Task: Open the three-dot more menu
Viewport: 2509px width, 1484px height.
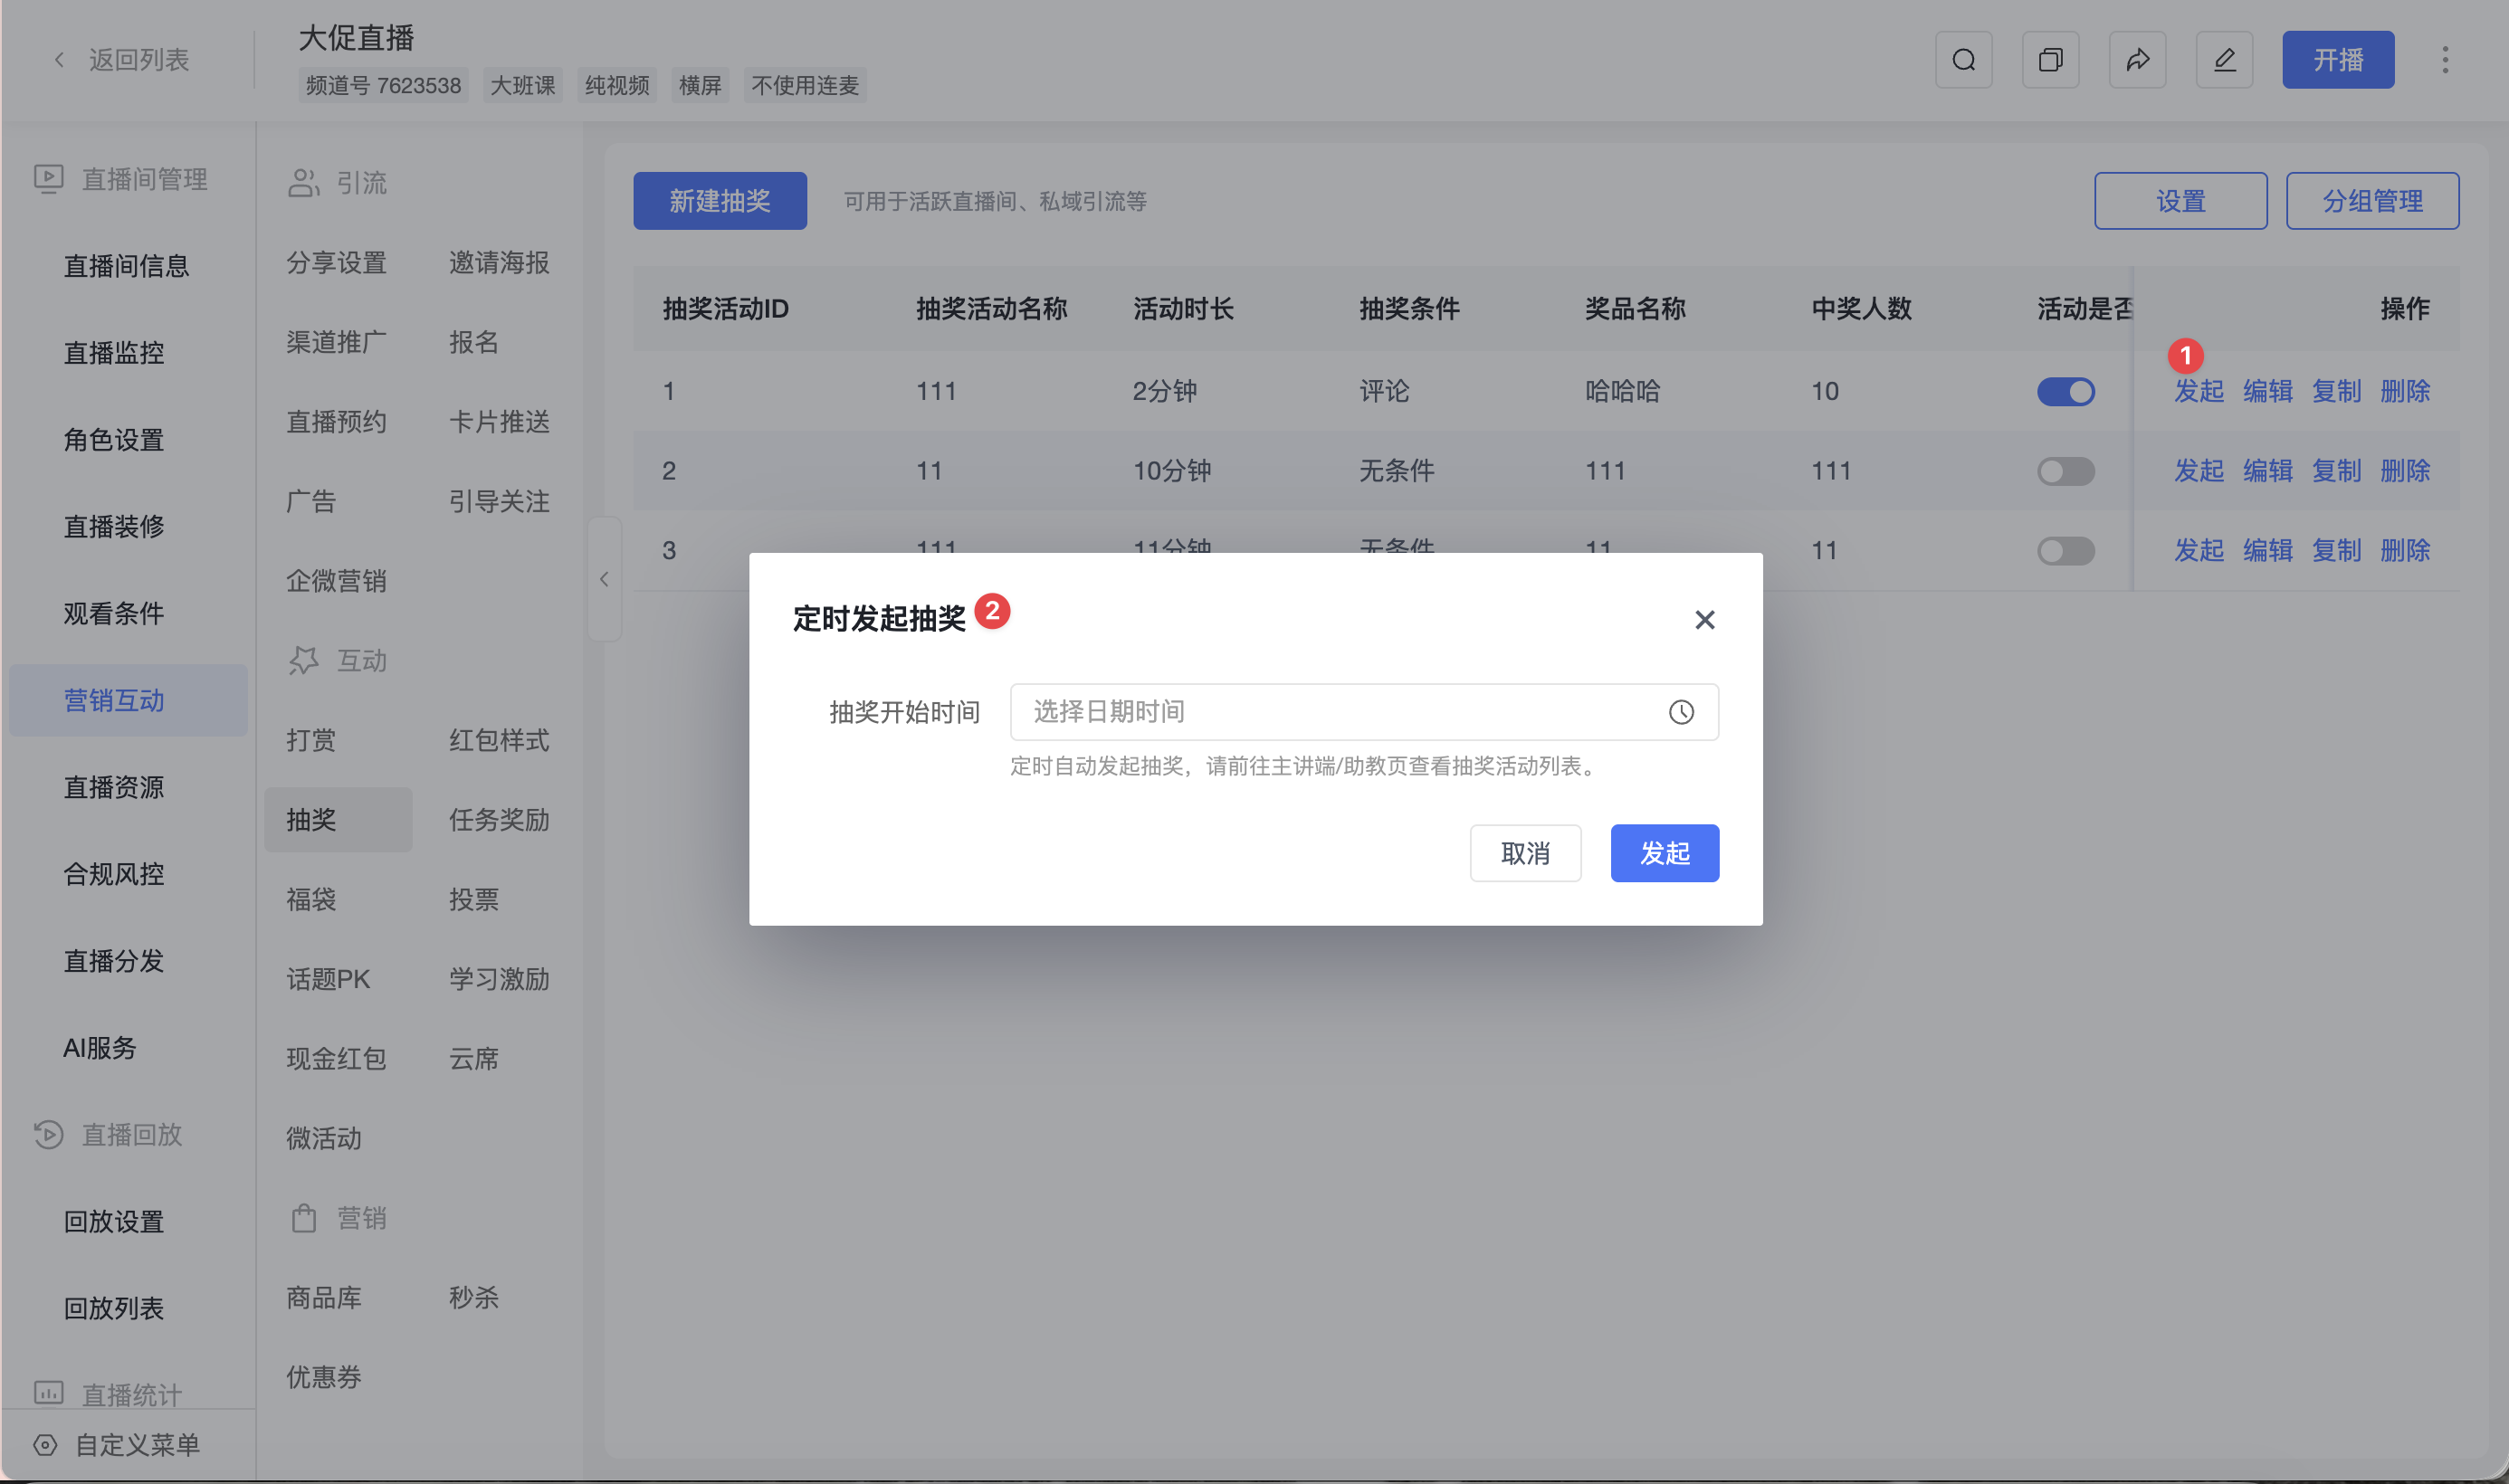Action: (x=2445, y=60)
